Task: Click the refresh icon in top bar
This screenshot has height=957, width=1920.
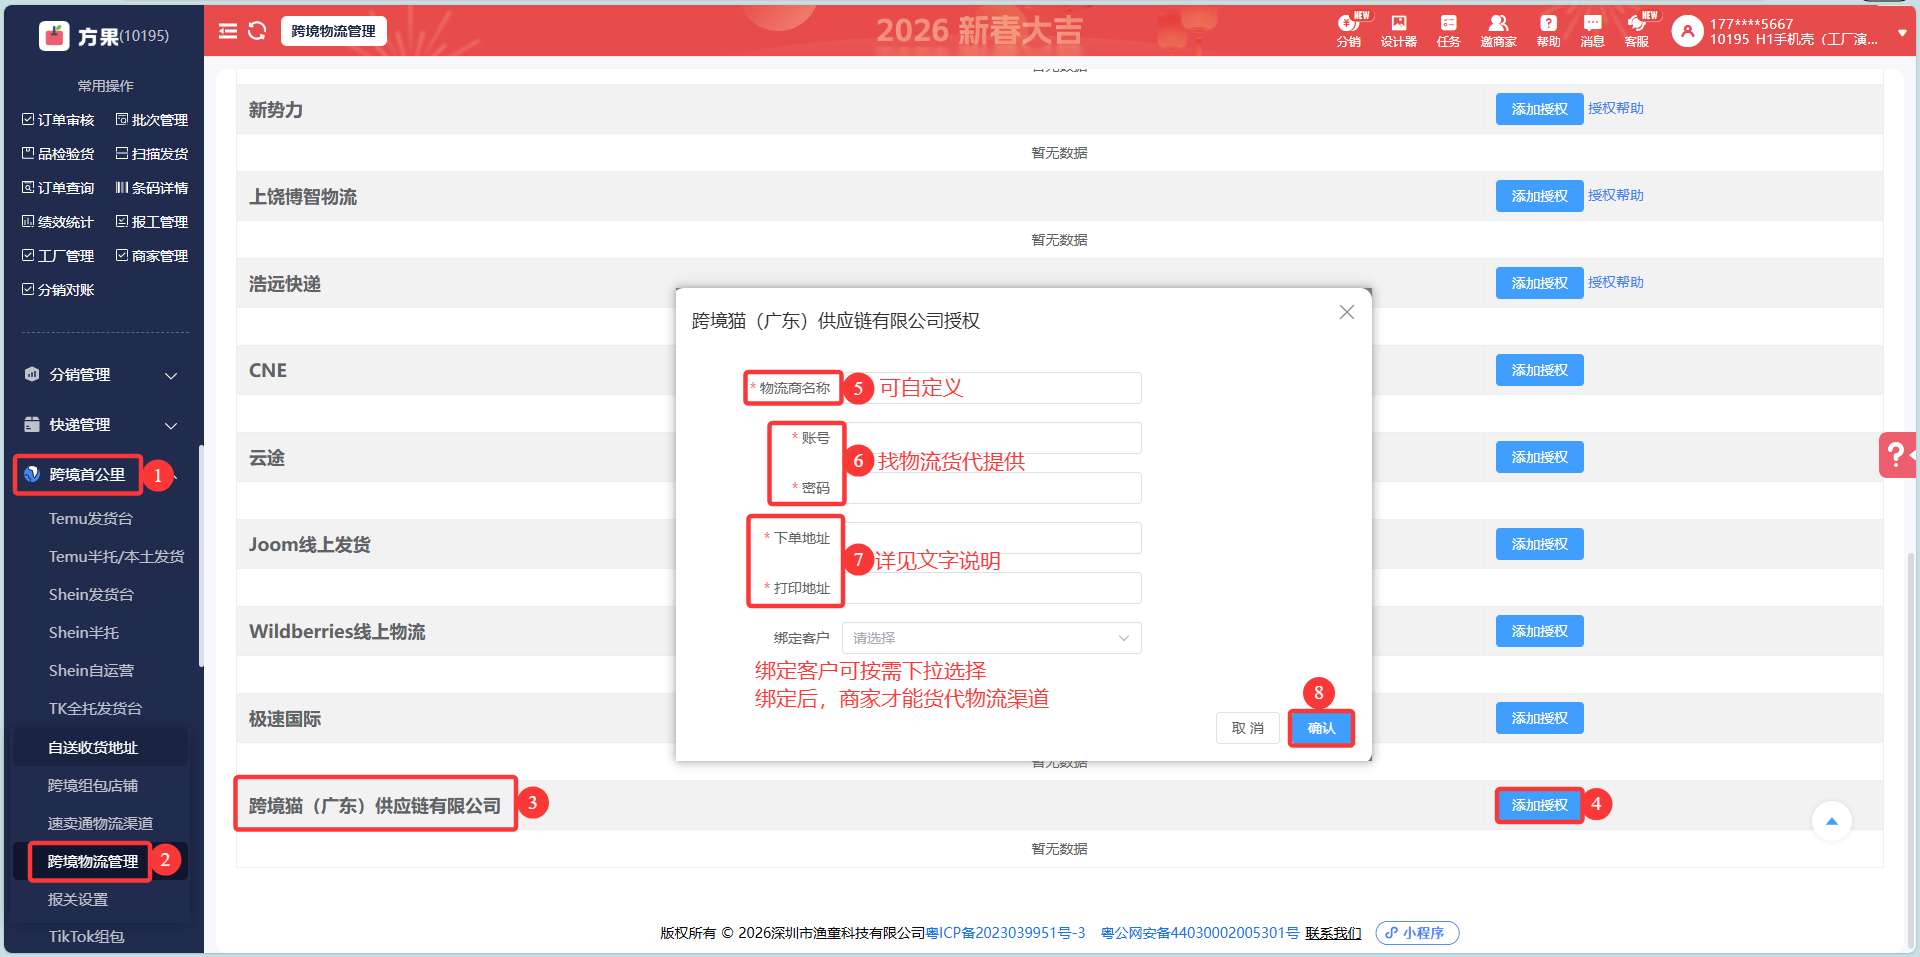Action: [257, 31]
